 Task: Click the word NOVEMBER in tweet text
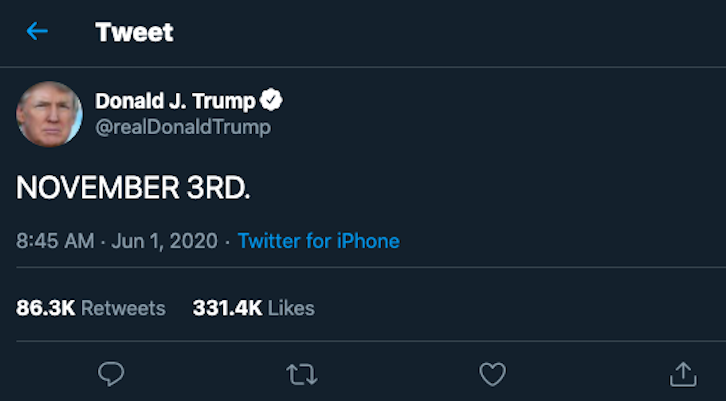point(98,188)
